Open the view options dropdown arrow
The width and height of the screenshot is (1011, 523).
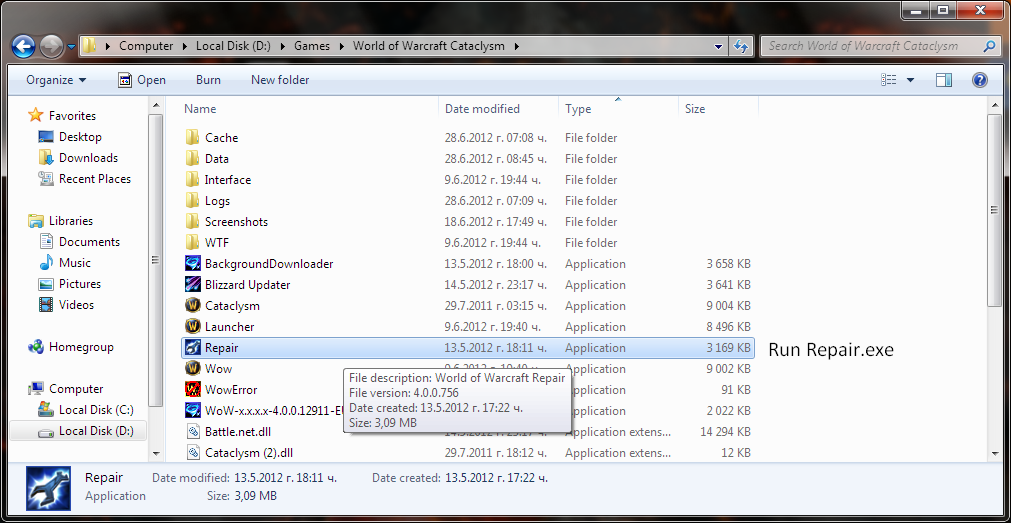[x=910, y=80]
